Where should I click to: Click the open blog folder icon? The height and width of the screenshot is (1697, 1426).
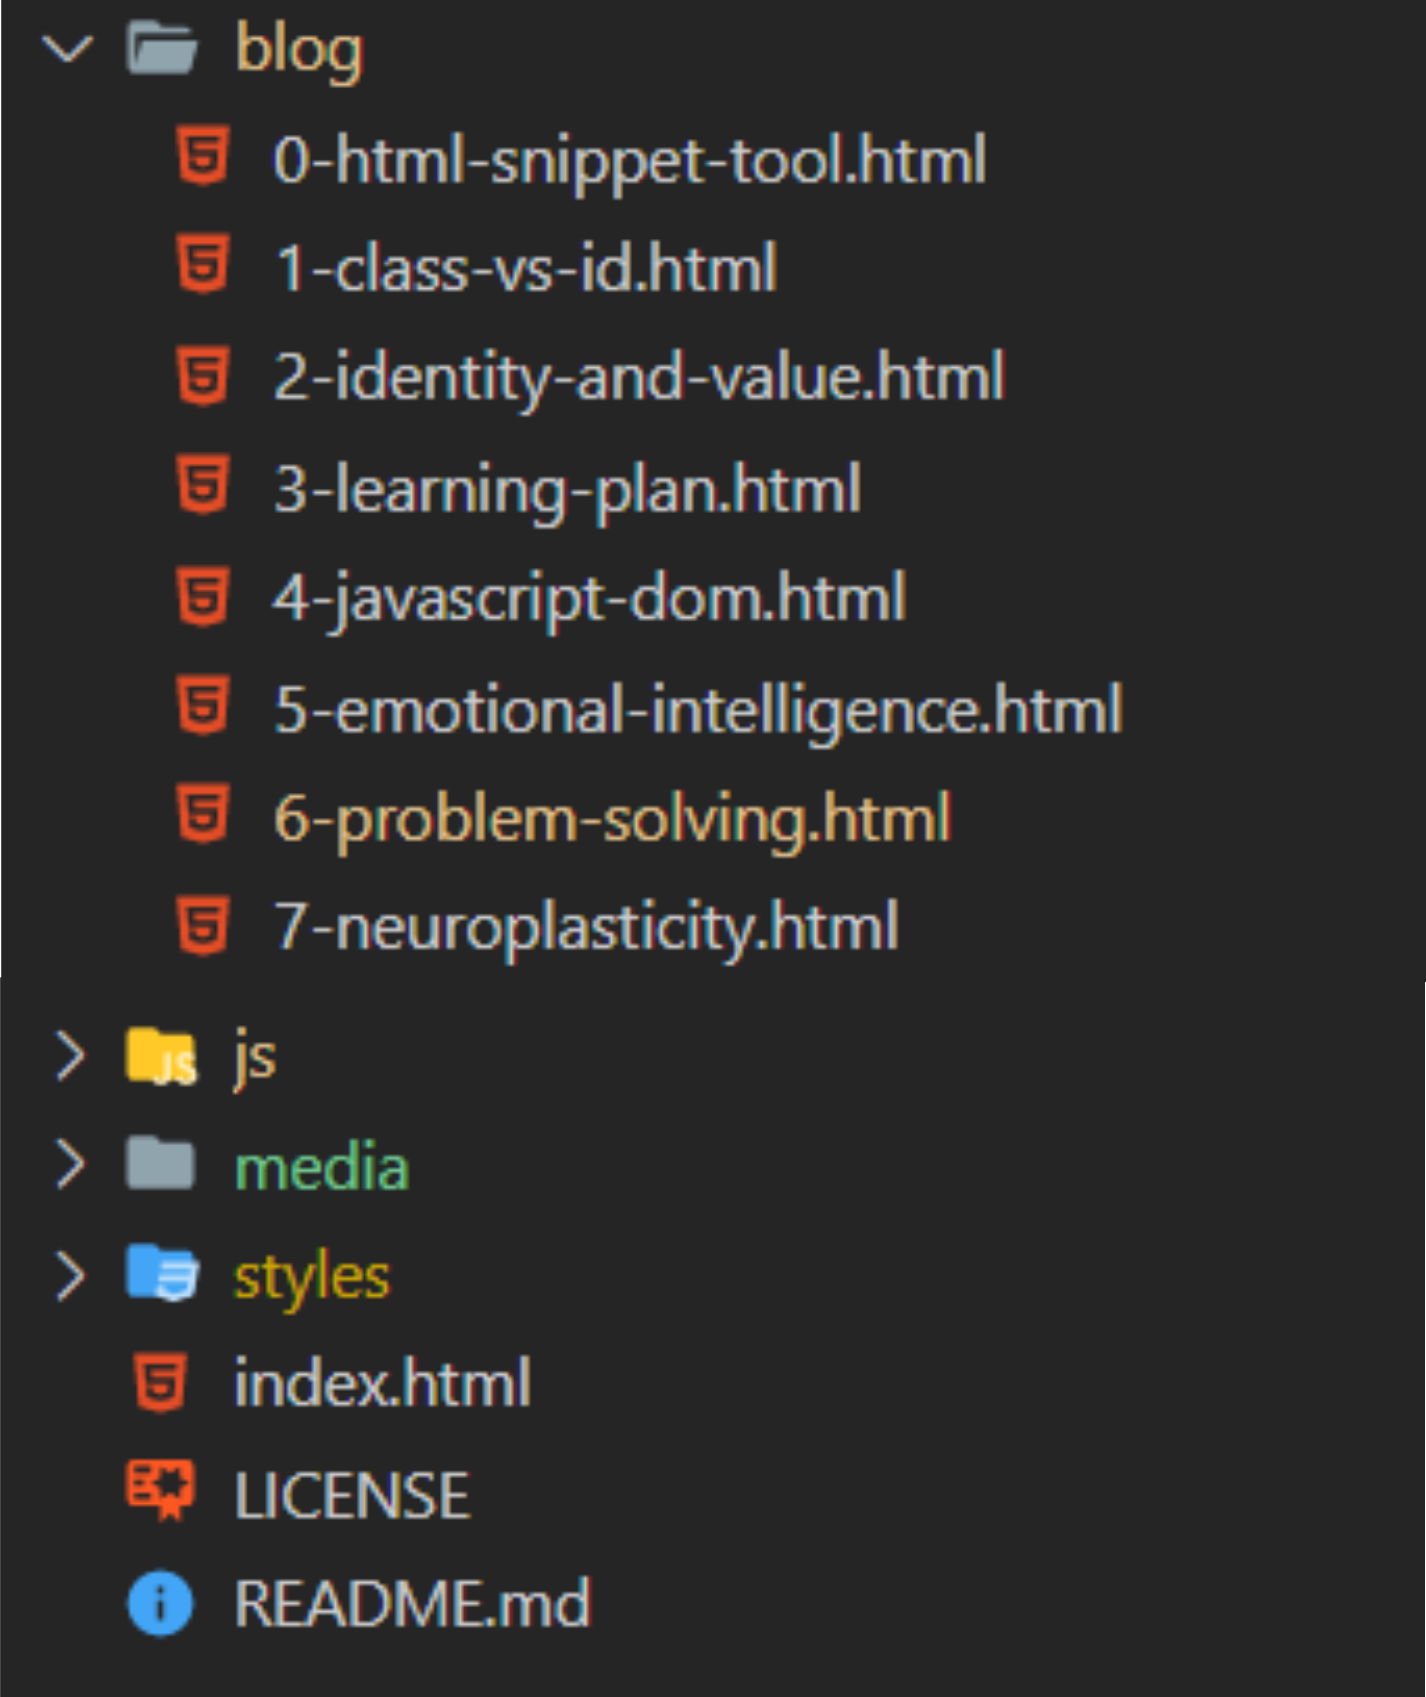pos(162,48)
